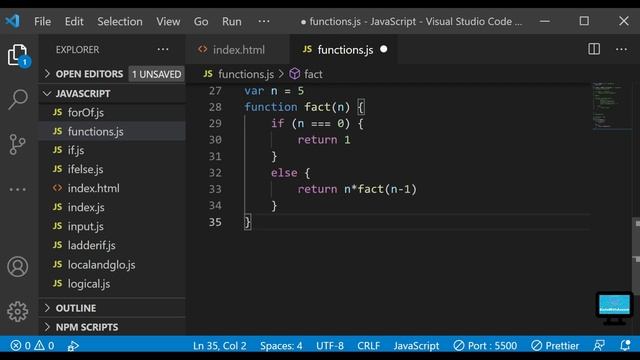Viewport: 640px width, 360px height.
Task: Click the 'if (n === 0) {' code line
Action: (x=317, y=123)
